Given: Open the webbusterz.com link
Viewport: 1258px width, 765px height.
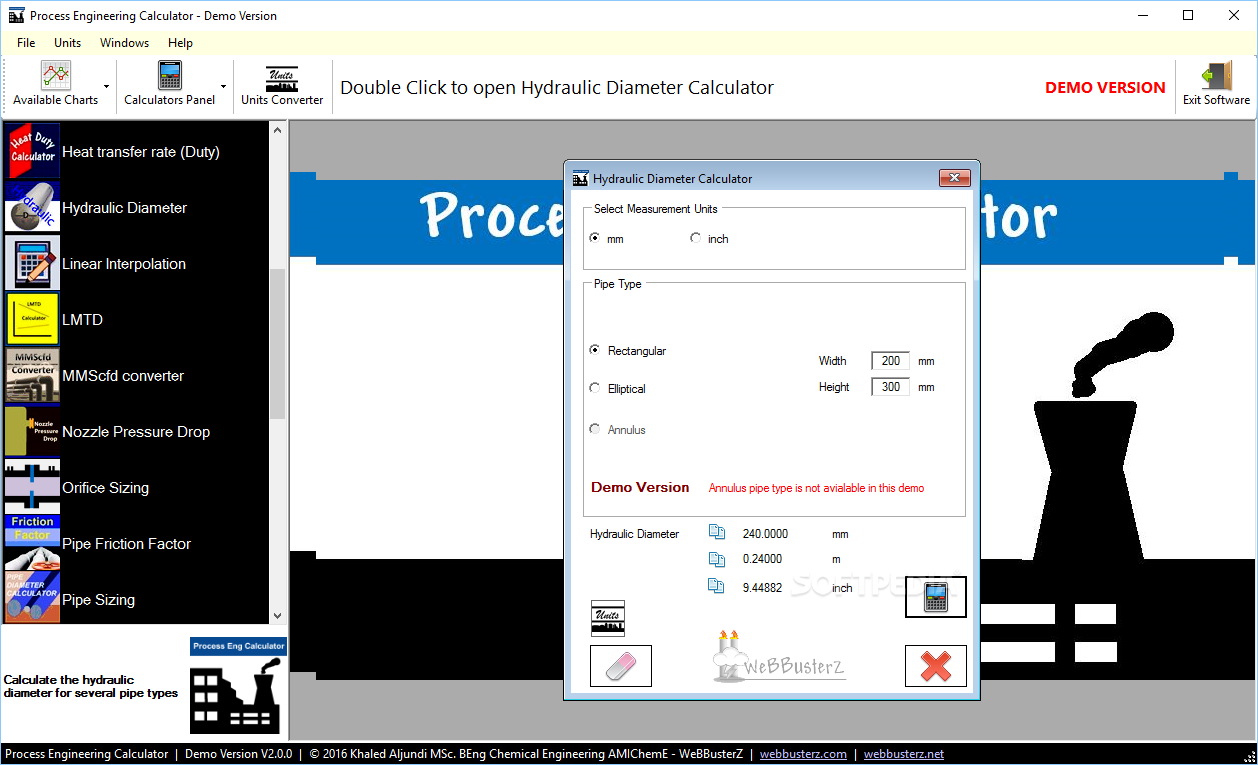Looking at the screenshot, I should (803, 754).
